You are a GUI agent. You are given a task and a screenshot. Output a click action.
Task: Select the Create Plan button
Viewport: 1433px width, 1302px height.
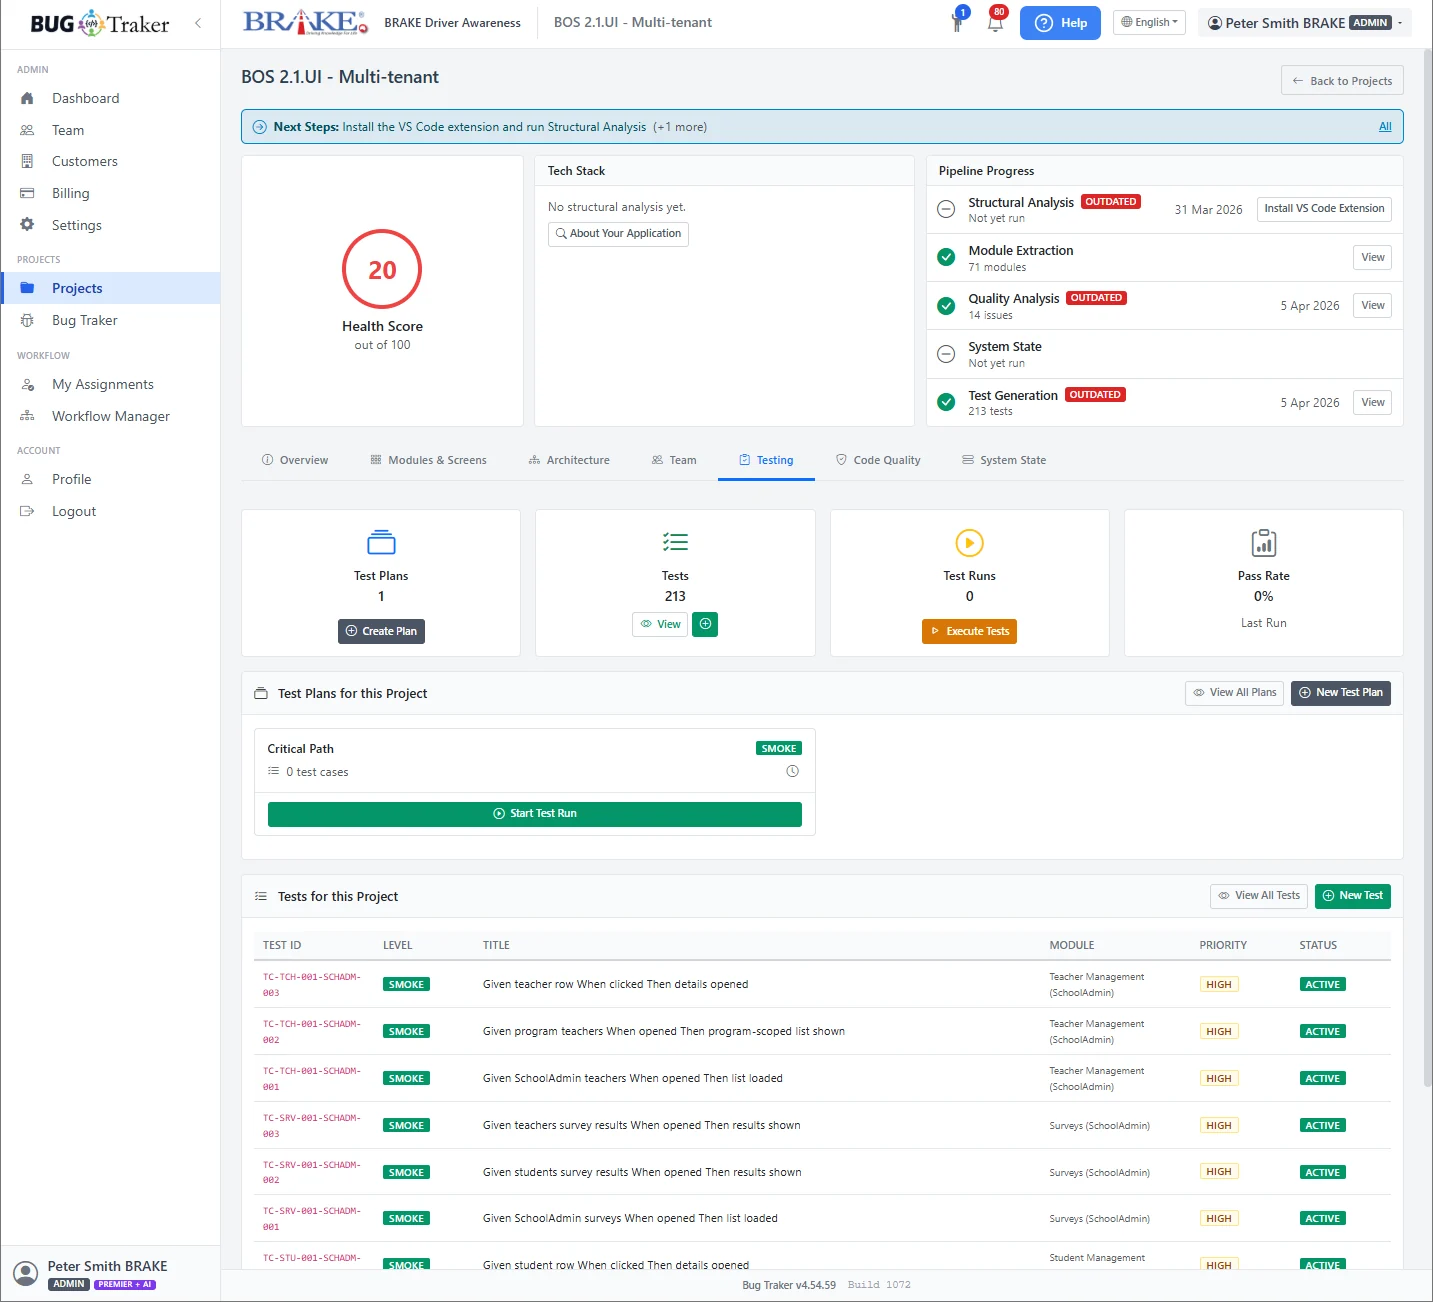pyautogui.click(x=381, y=631)
